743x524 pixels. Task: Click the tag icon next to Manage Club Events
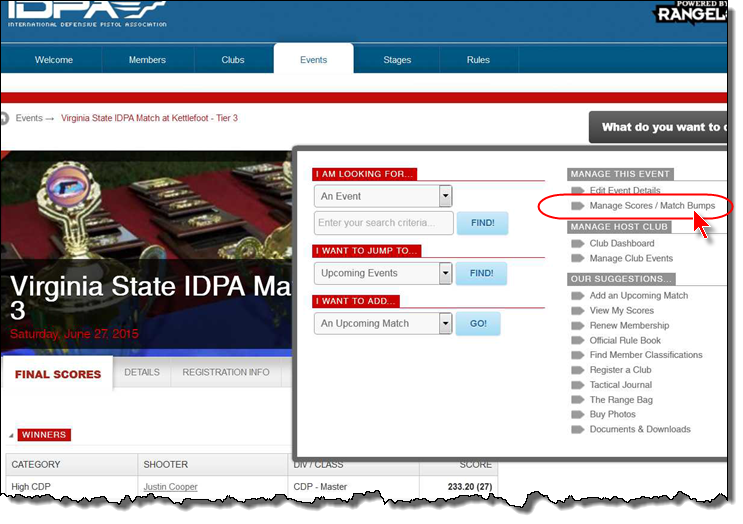click(x=578, y=259)
